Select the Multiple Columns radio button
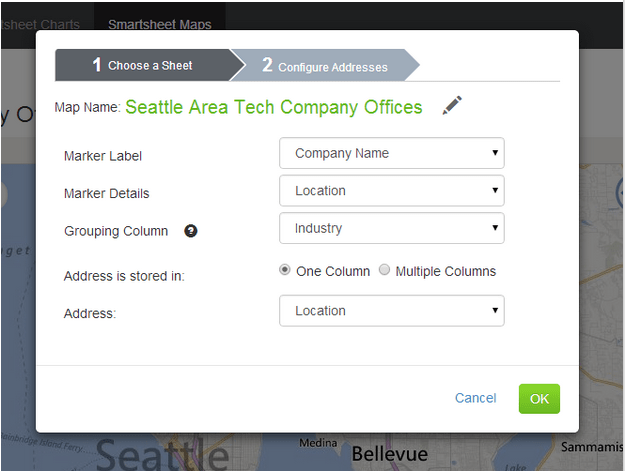This screenshot has height=471, width=625. pos(385,270)
